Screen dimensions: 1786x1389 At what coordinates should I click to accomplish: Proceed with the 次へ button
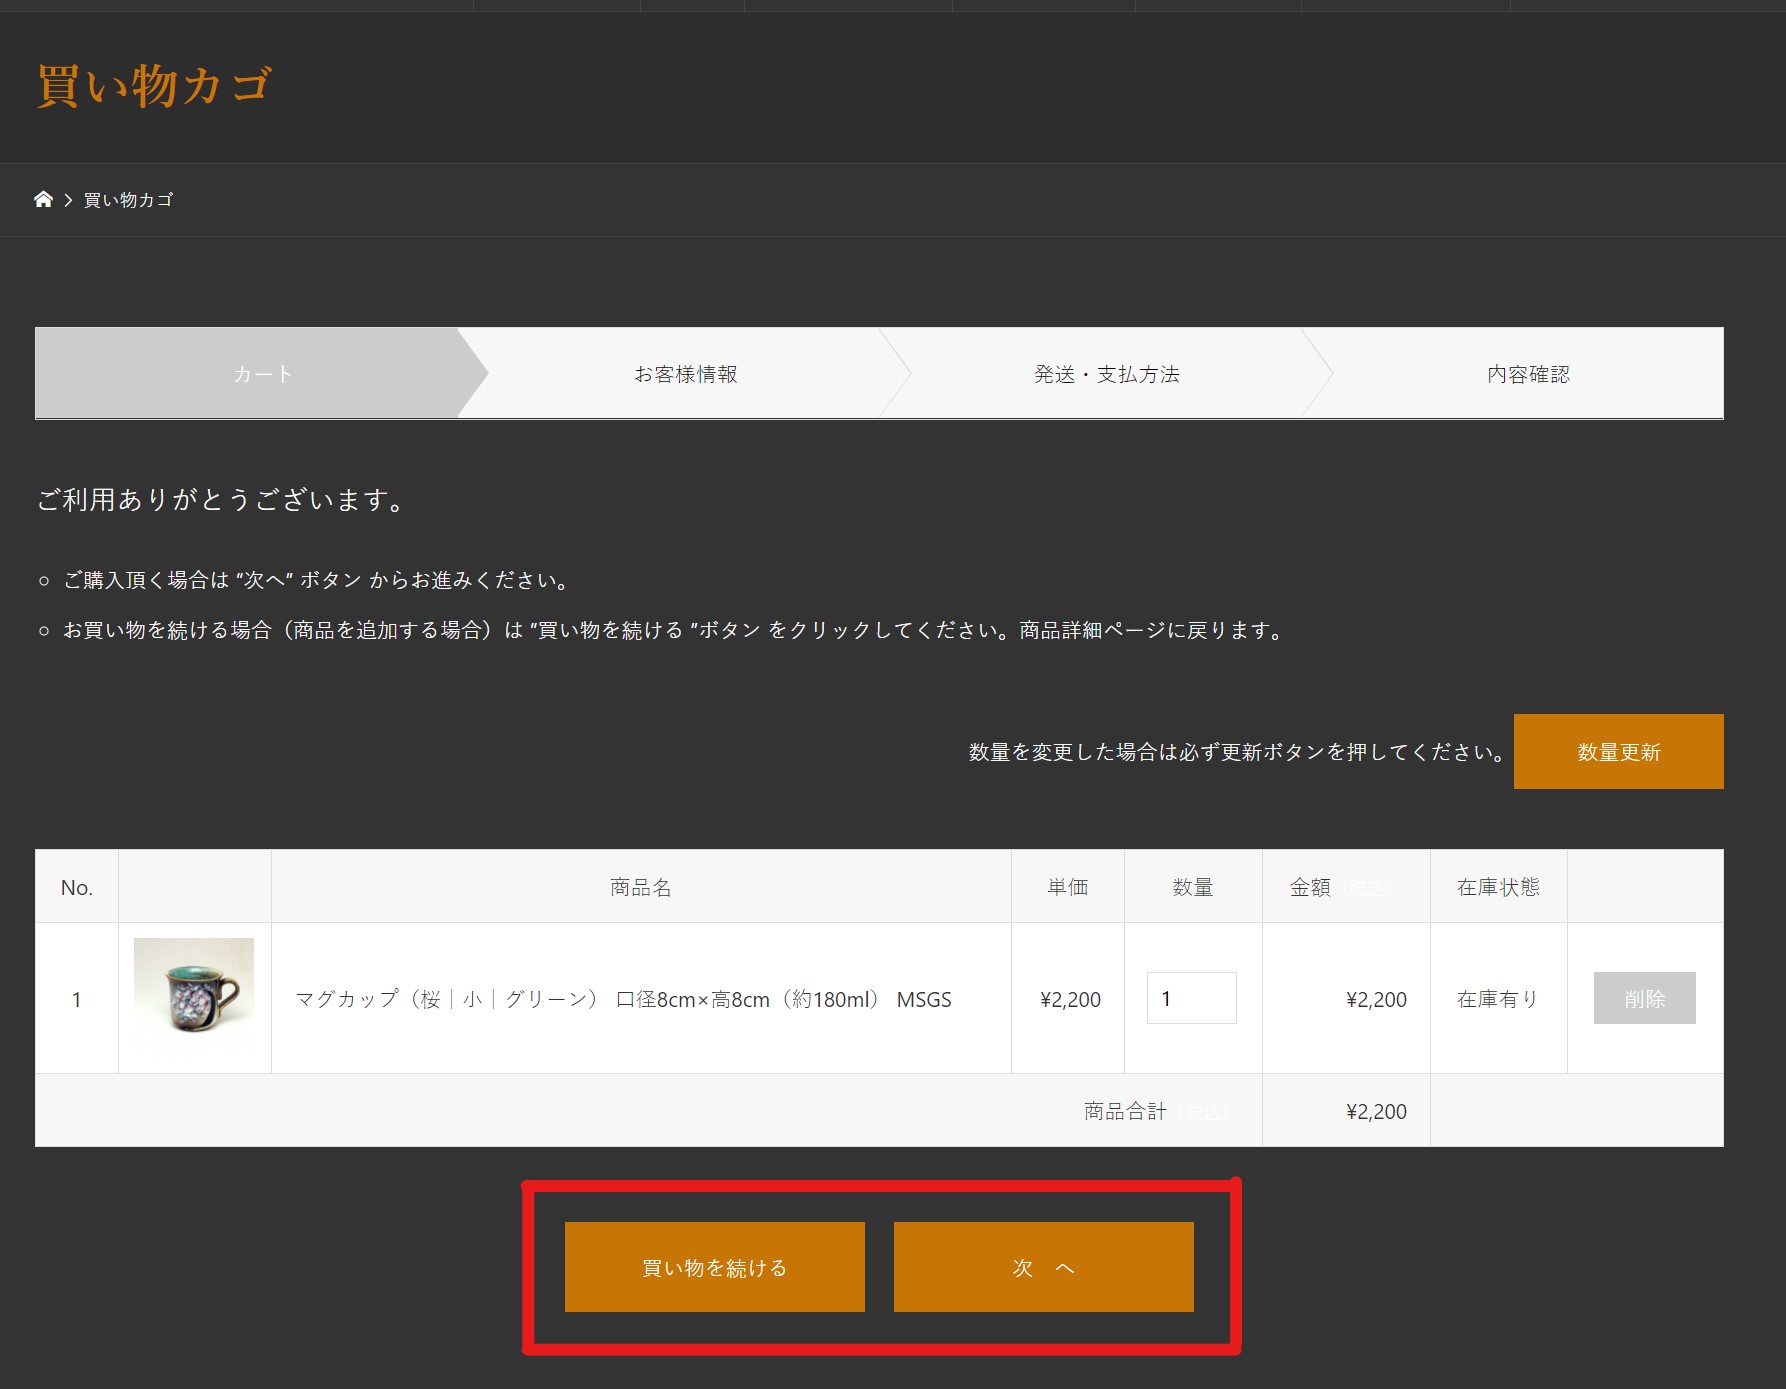pyautogui.click(x=1043, y=1267)
